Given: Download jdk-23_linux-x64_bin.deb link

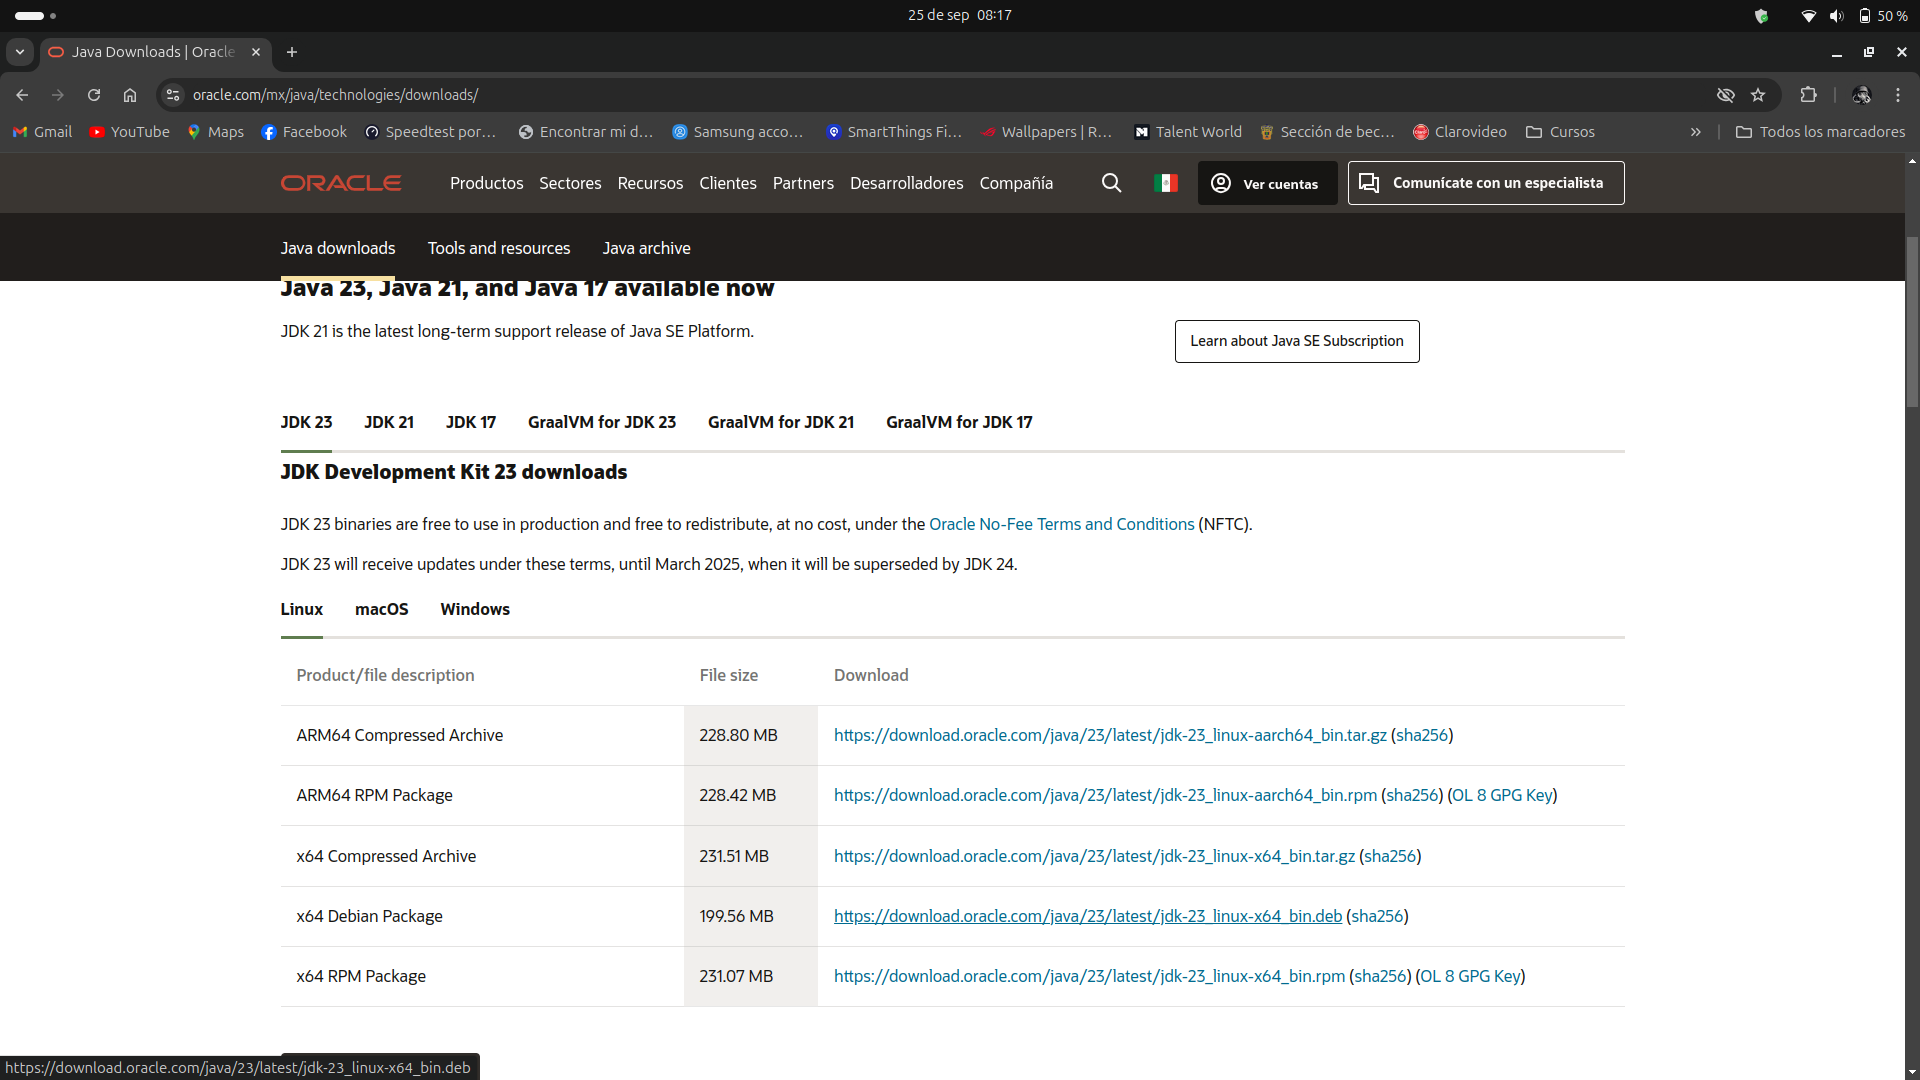Looking at the screenshot, I should [x=1088, y=916].
